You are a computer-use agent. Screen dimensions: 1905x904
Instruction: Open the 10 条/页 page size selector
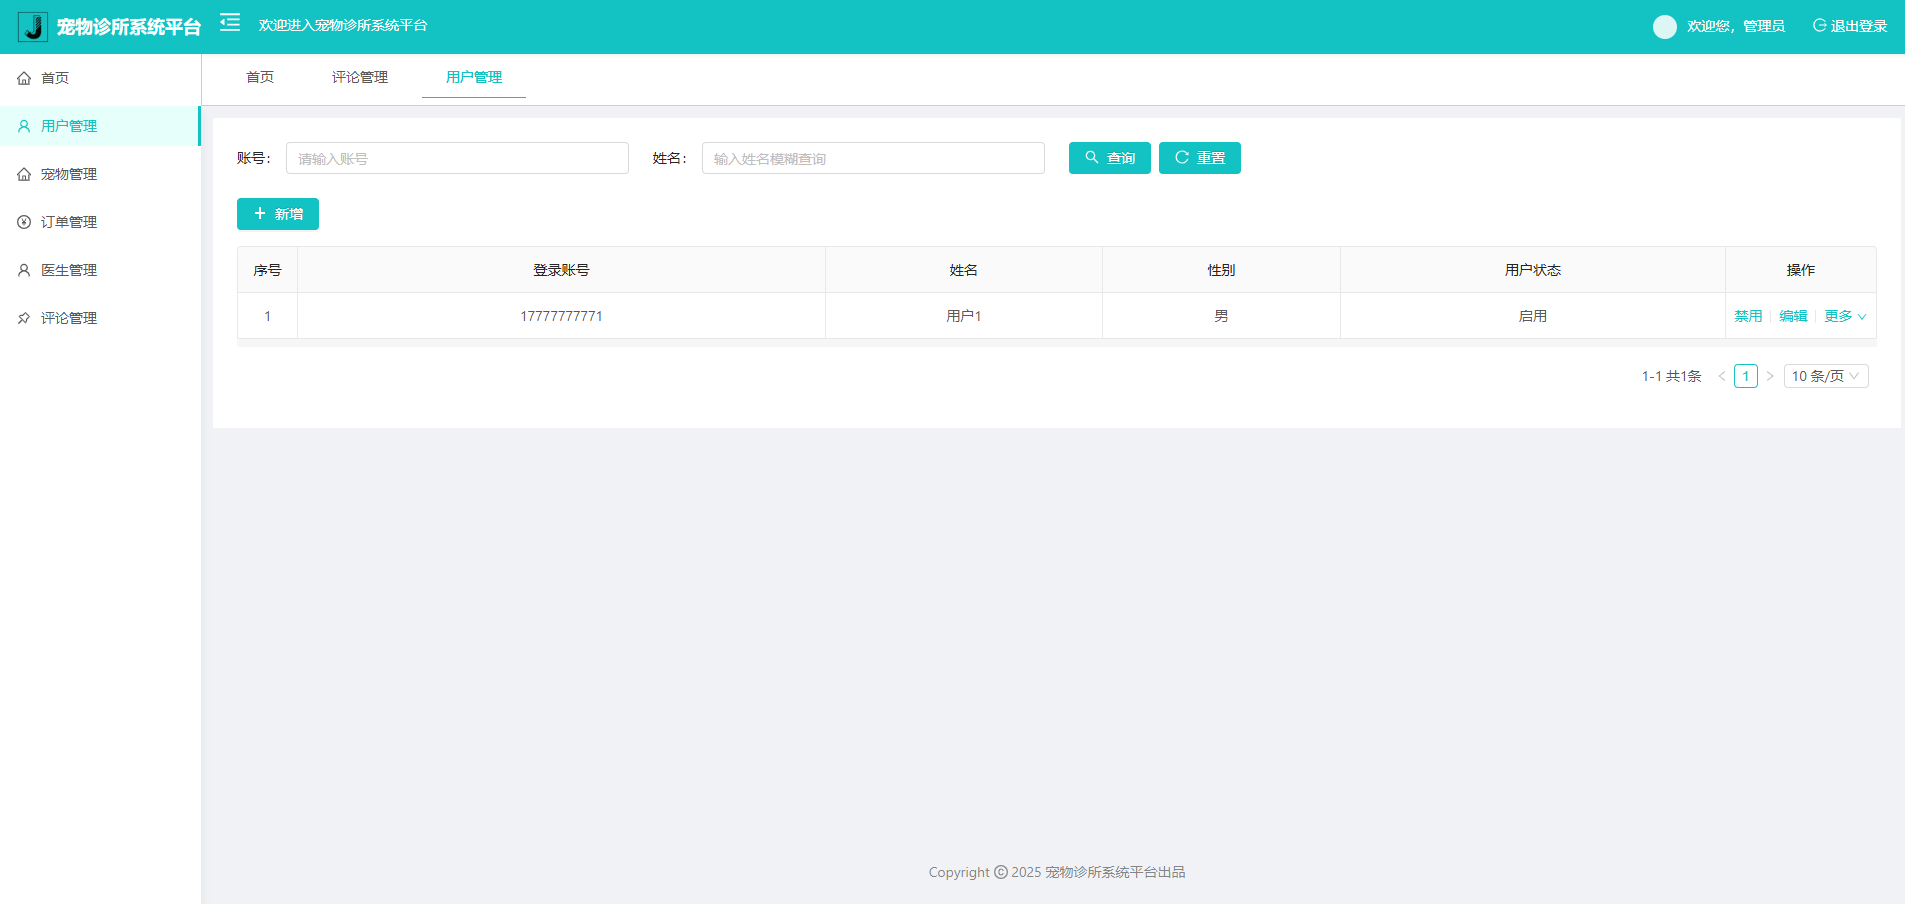[1826, 376]
